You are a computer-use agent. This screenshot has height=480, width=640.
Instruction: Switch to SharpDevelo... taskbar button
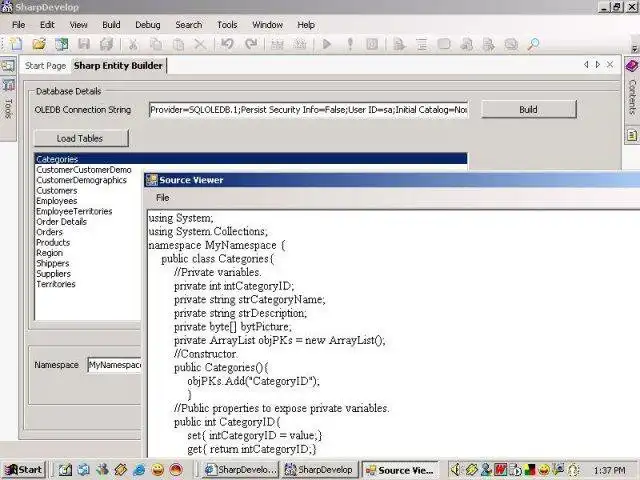pos(240,470)
